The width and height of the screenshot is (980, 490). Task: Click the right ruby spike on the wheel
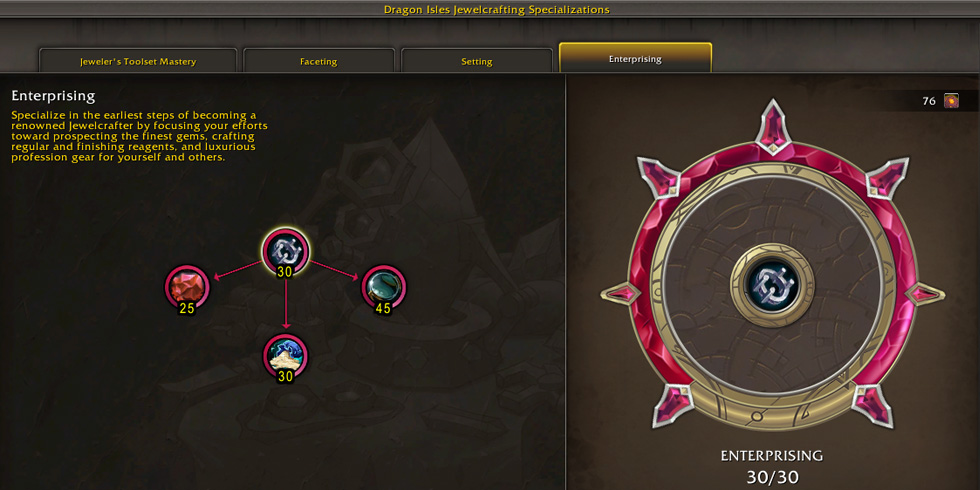click(924, 293)
